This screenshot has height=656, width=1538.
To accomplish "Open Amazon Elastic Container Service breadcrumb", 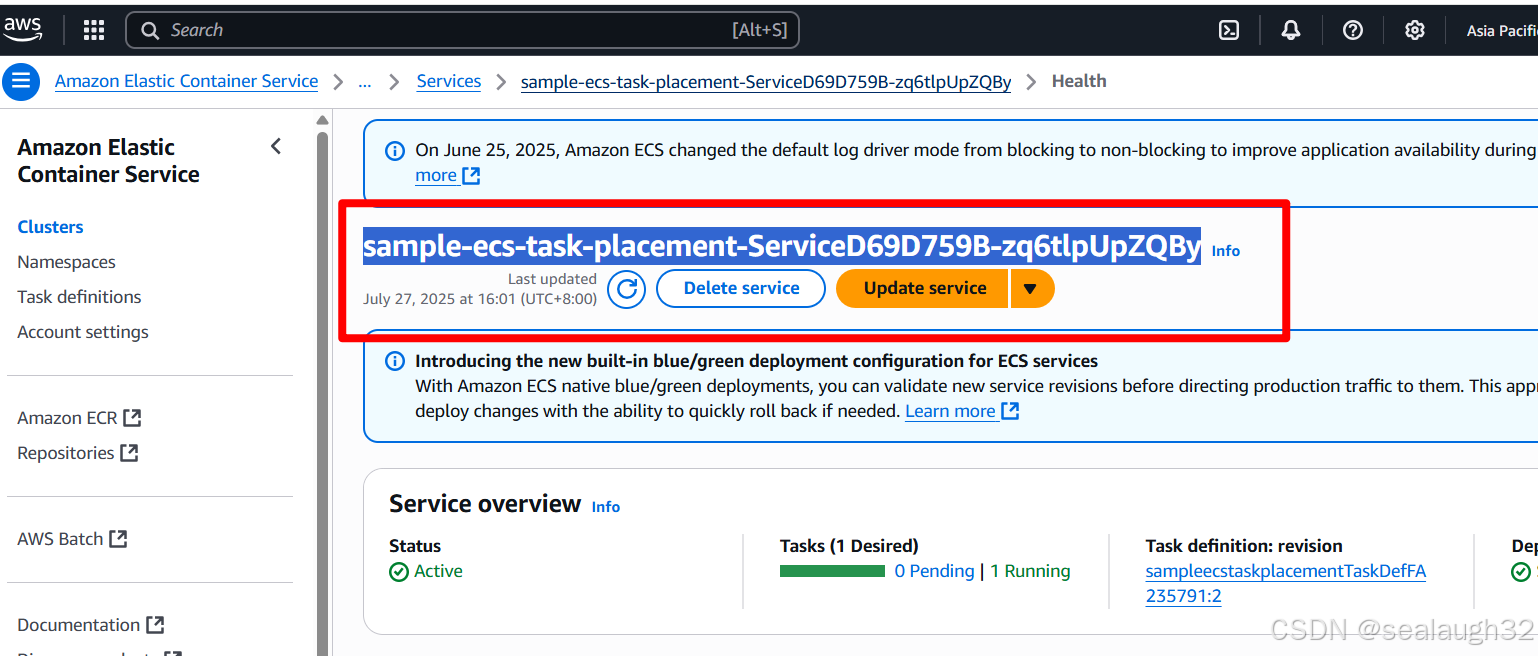I will pyautogui.click(x=186, y=82).
